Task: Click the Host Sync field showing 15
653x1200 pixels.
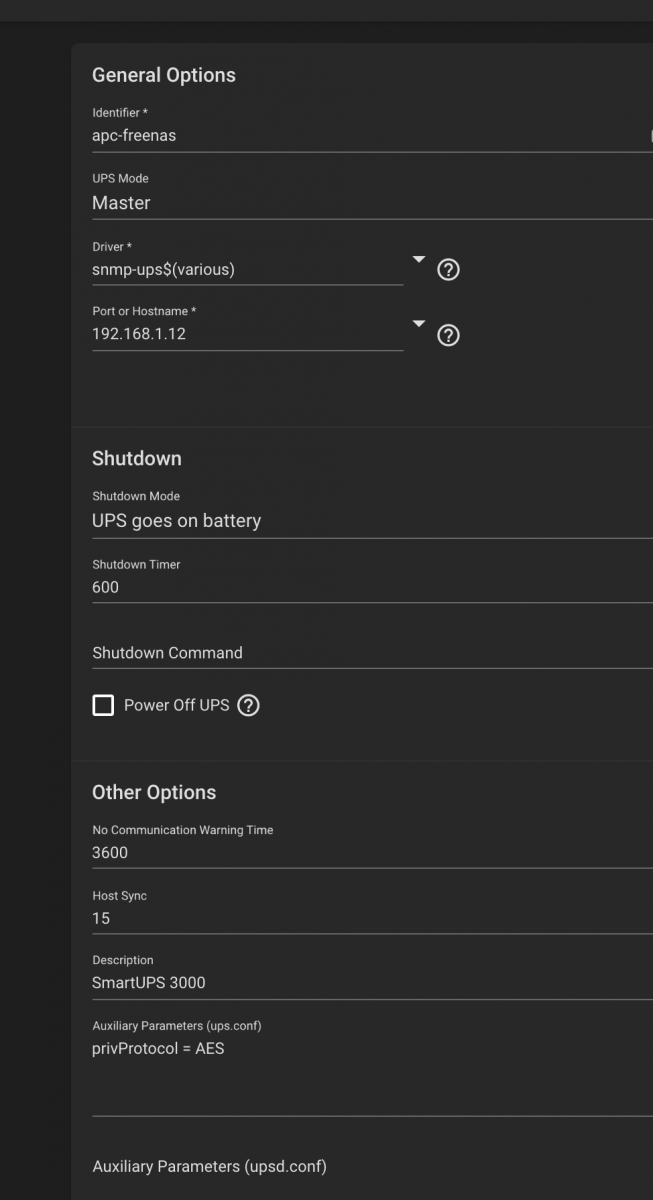Action: point(372,918)
